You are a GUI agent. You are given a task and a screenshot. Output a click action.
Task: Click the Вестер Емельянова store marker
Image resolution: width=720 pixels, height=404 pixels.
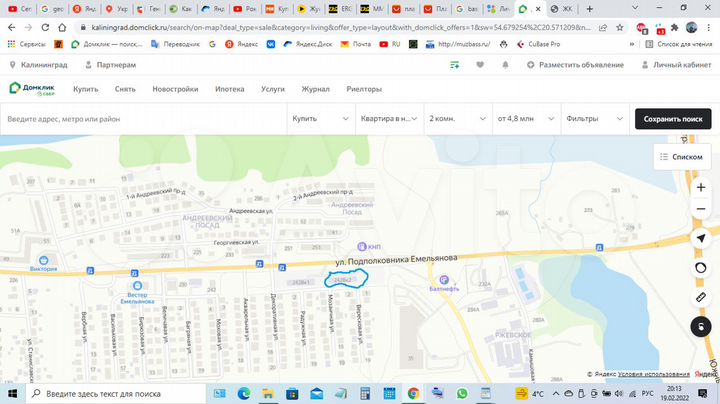(137, 286)
